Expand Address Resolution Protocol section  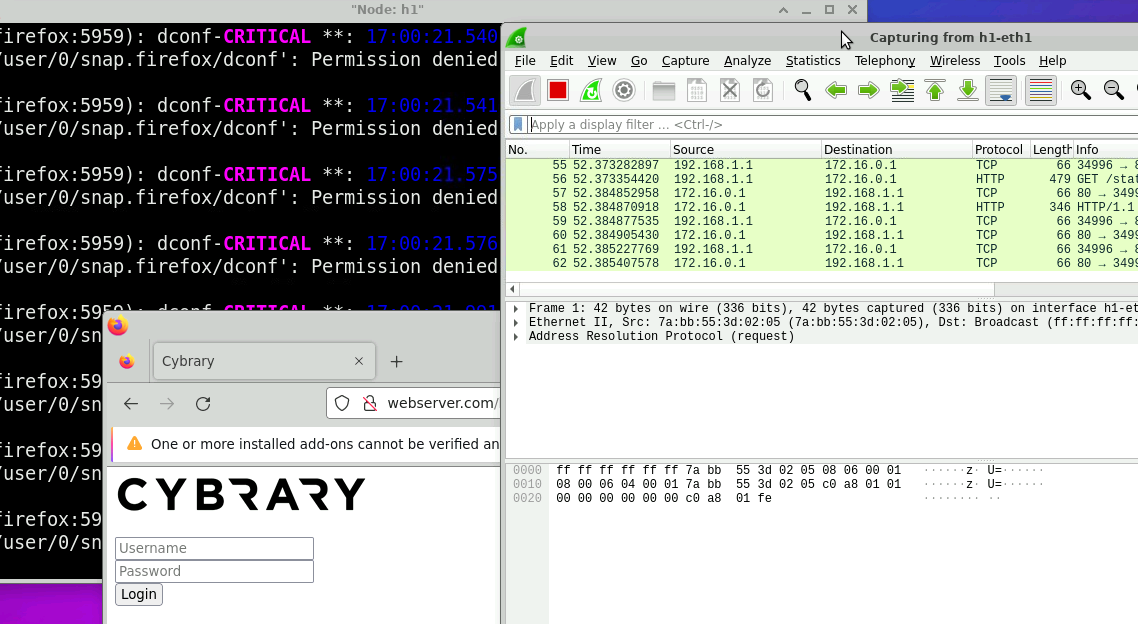[516, 337]
